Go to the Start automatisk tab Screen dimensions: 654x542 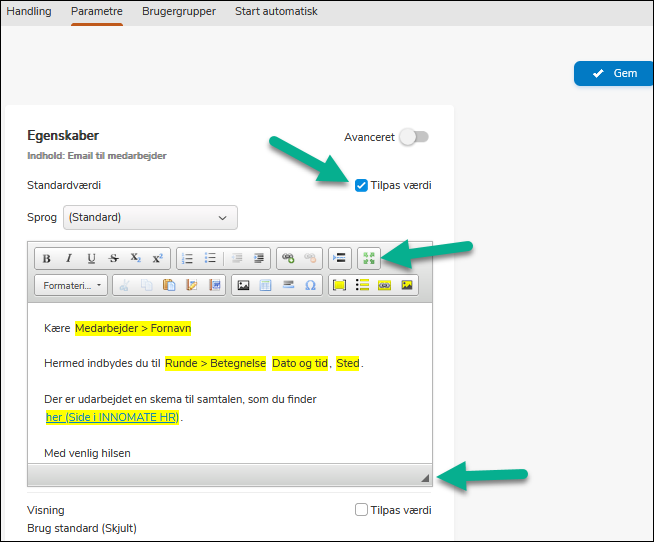tap(276, 12)
